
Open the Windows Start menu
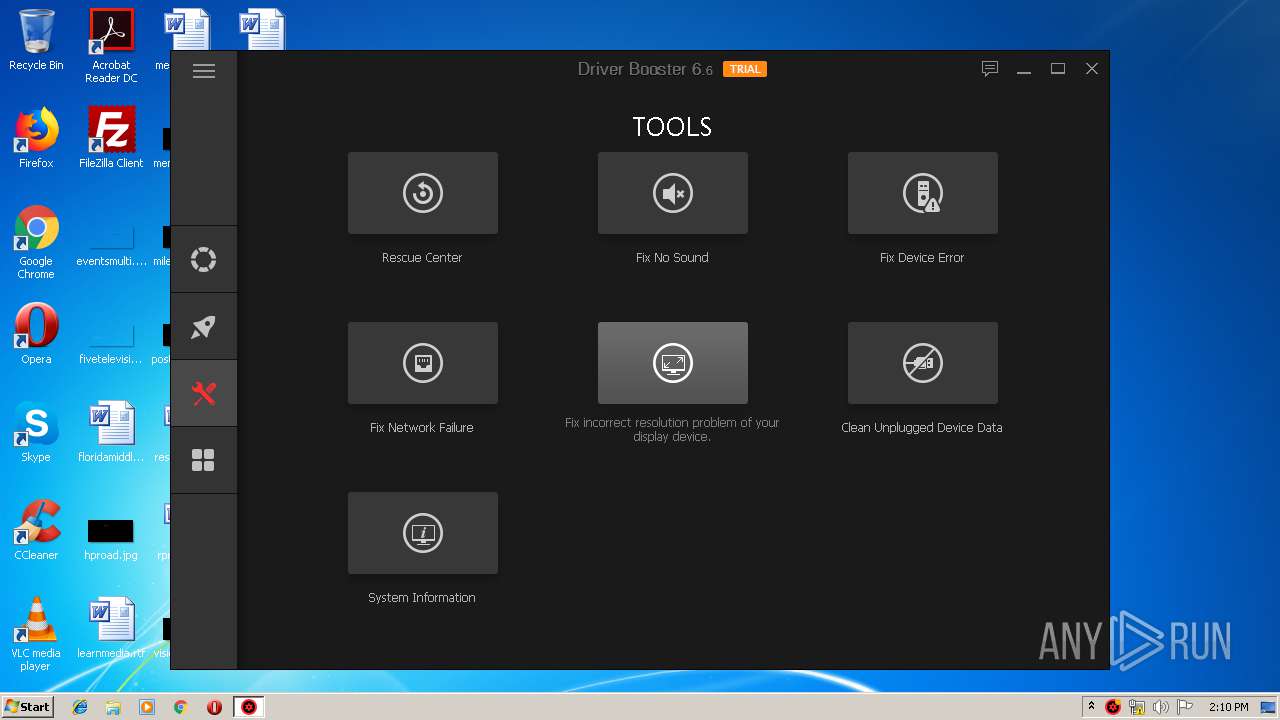(x=28, y=706)
